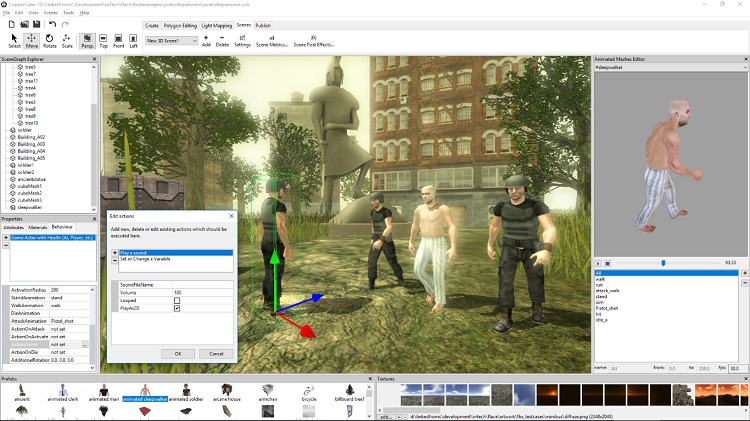Switch to the Polygon Editing tab
This screenshot has width=750, height=421.
180,25
